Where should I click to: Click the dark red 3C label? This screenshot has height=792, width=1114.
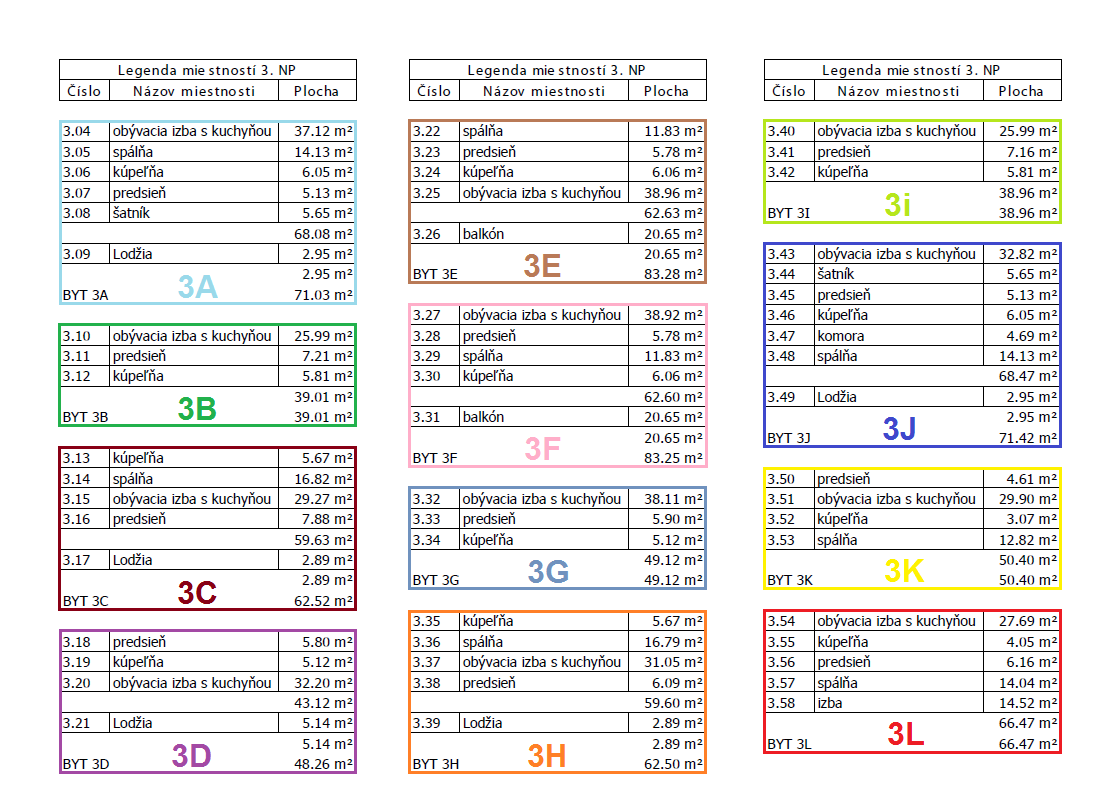(x=197, y=593)
